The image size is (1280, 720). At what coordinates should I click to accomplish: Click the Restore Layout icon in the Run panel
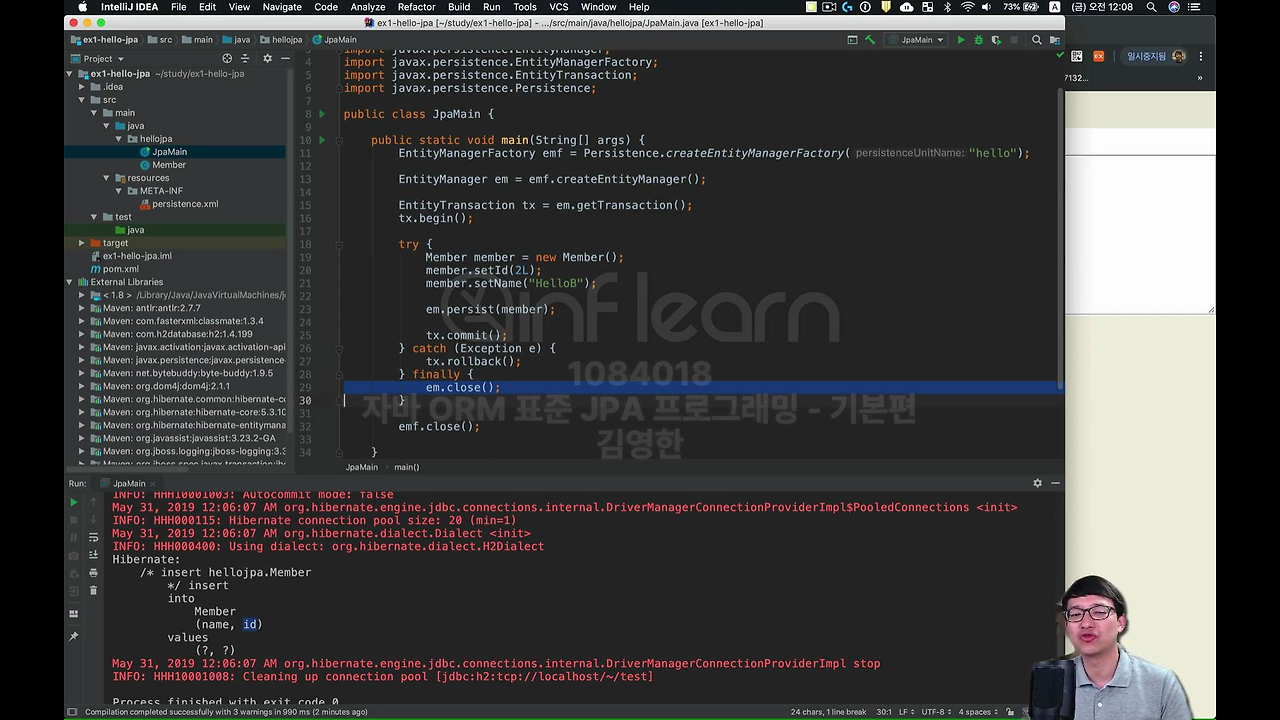[73, 614]
